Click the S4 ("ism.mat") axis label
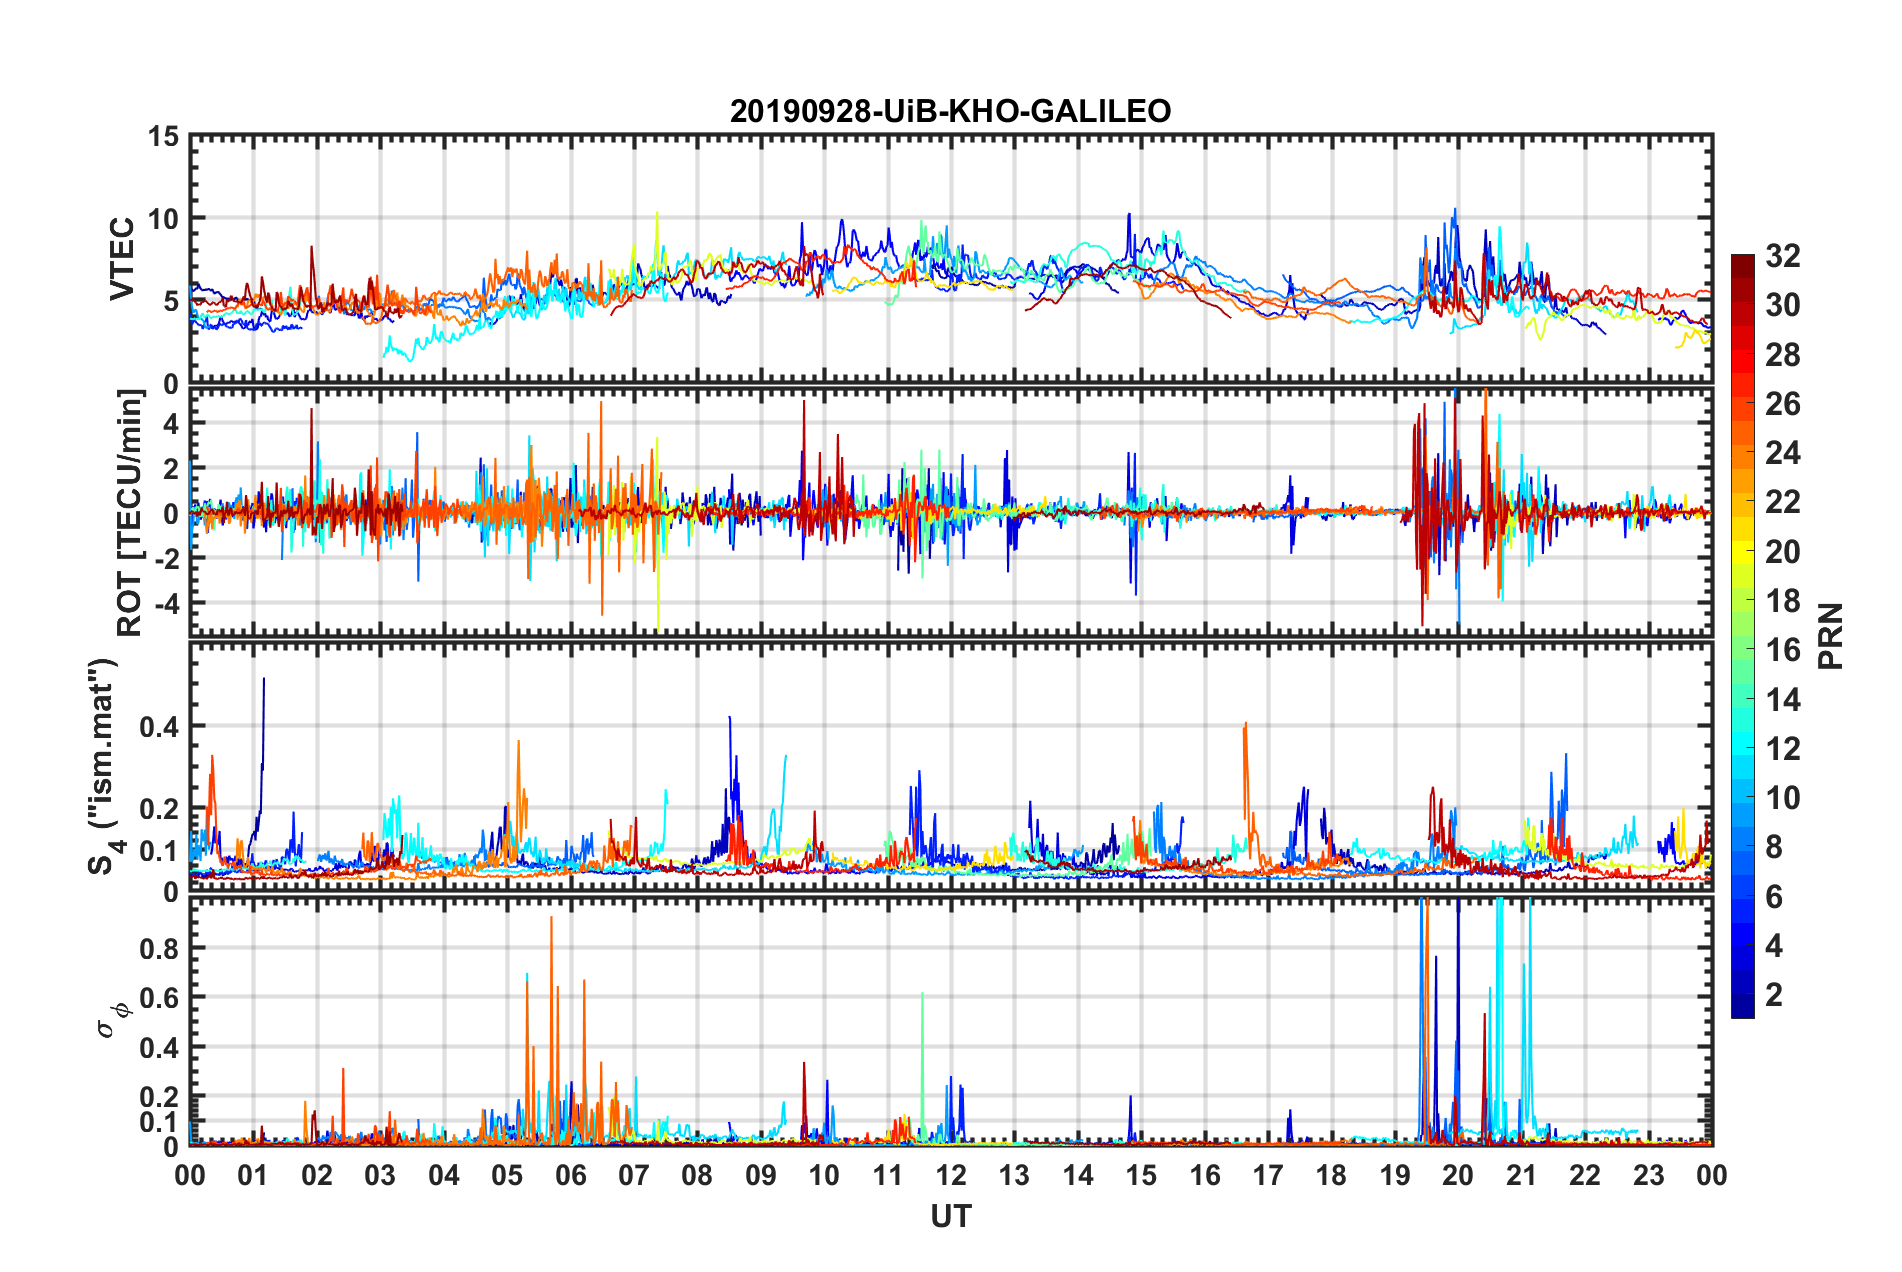This screenshot has height=1272, width=1902. (104, 766)
